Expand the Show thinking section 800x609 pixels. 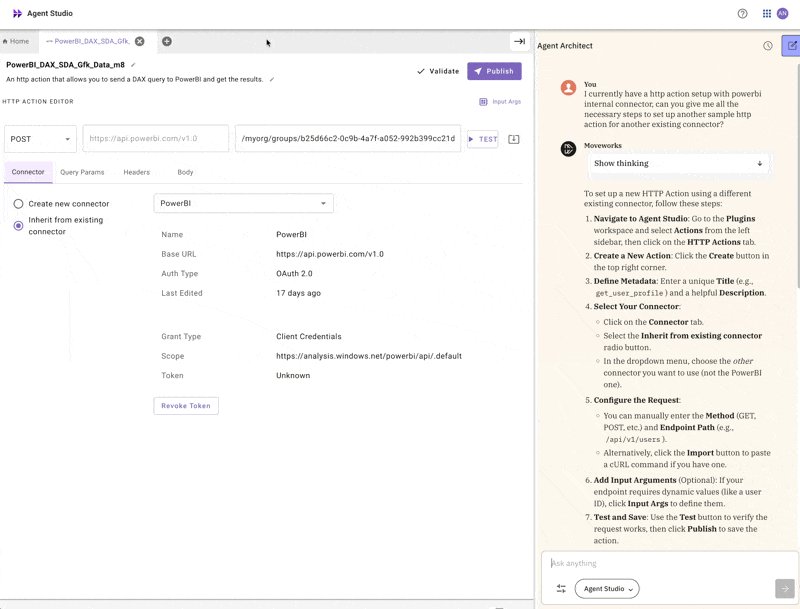pyautogui.click(x=678, y=163)
